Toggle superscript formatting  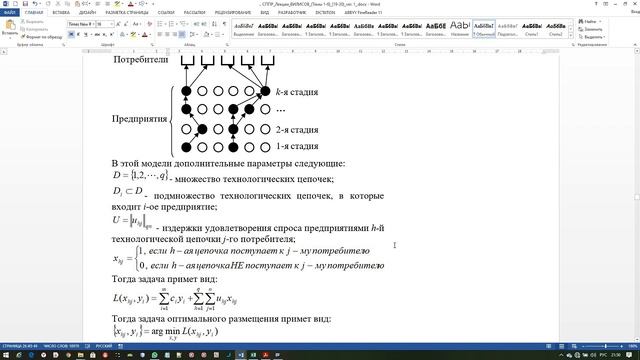[111, 34]
